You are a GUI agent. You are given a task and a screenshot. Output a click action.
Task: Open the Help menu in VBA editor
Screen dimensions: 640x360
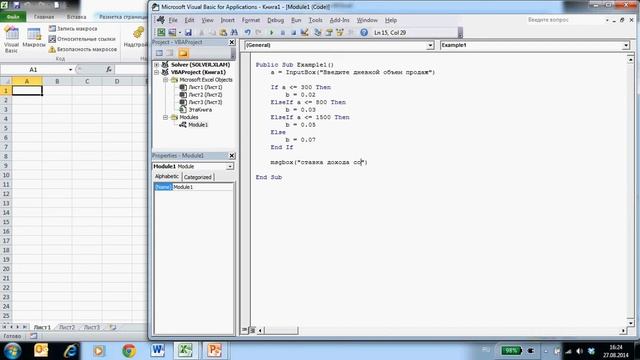coord(391,20)
